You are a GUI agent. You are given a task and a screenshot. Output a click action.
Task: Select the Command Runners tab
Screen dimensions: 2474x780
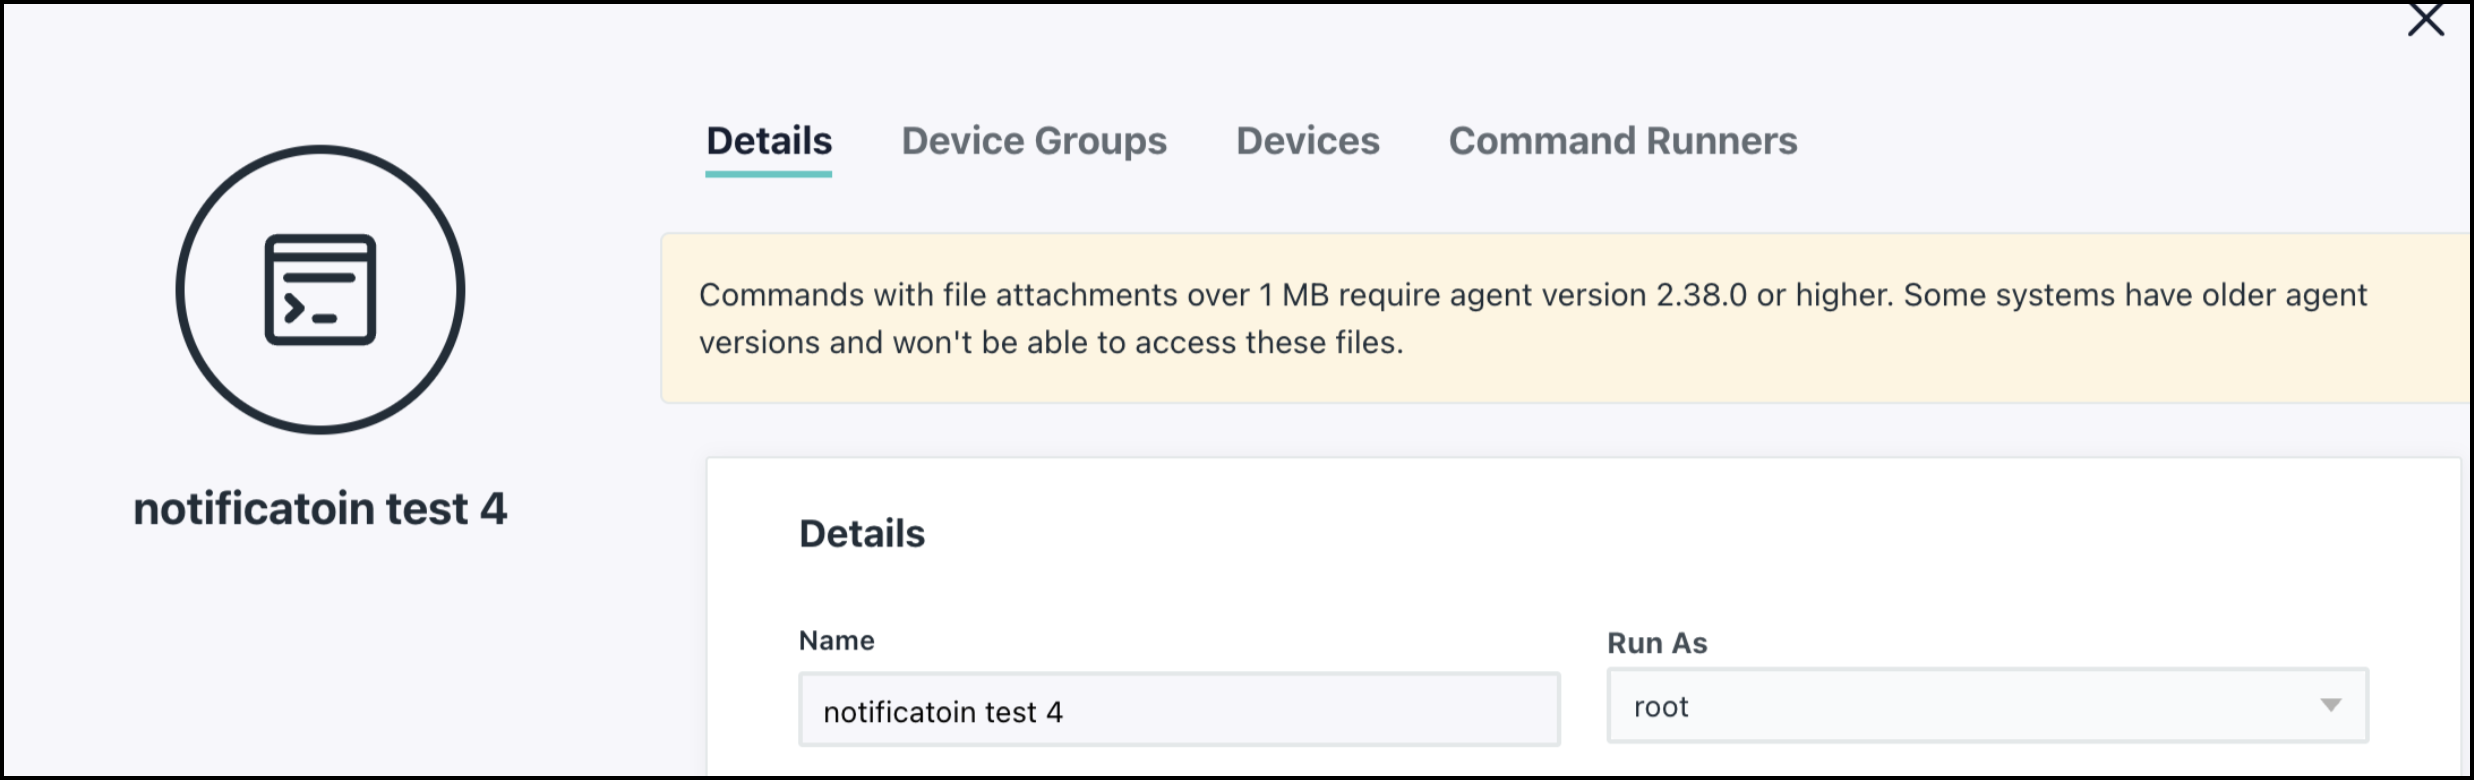(1622, 141)
